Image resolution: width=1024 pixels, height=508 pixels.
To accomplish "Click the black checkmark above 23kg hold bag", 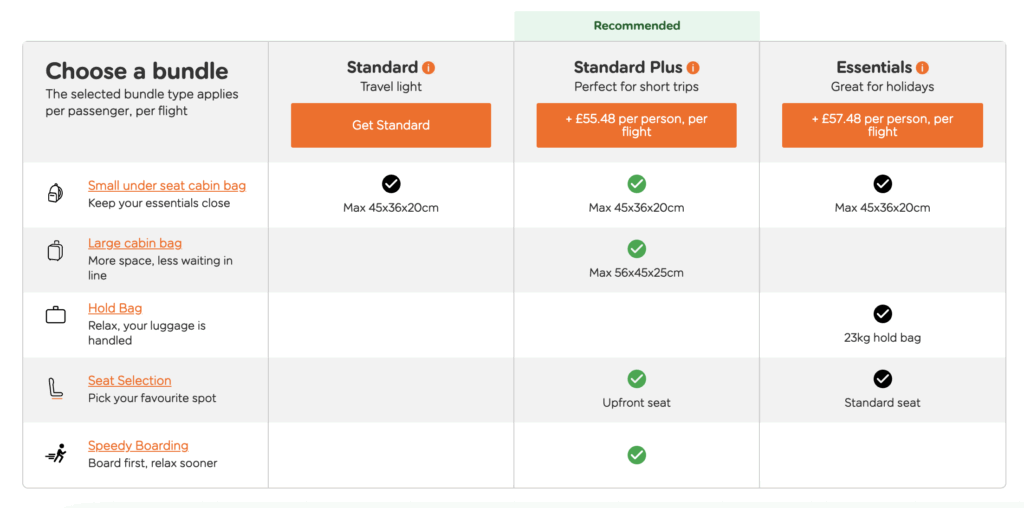I will pyautogui.click(x=882, y=314).
